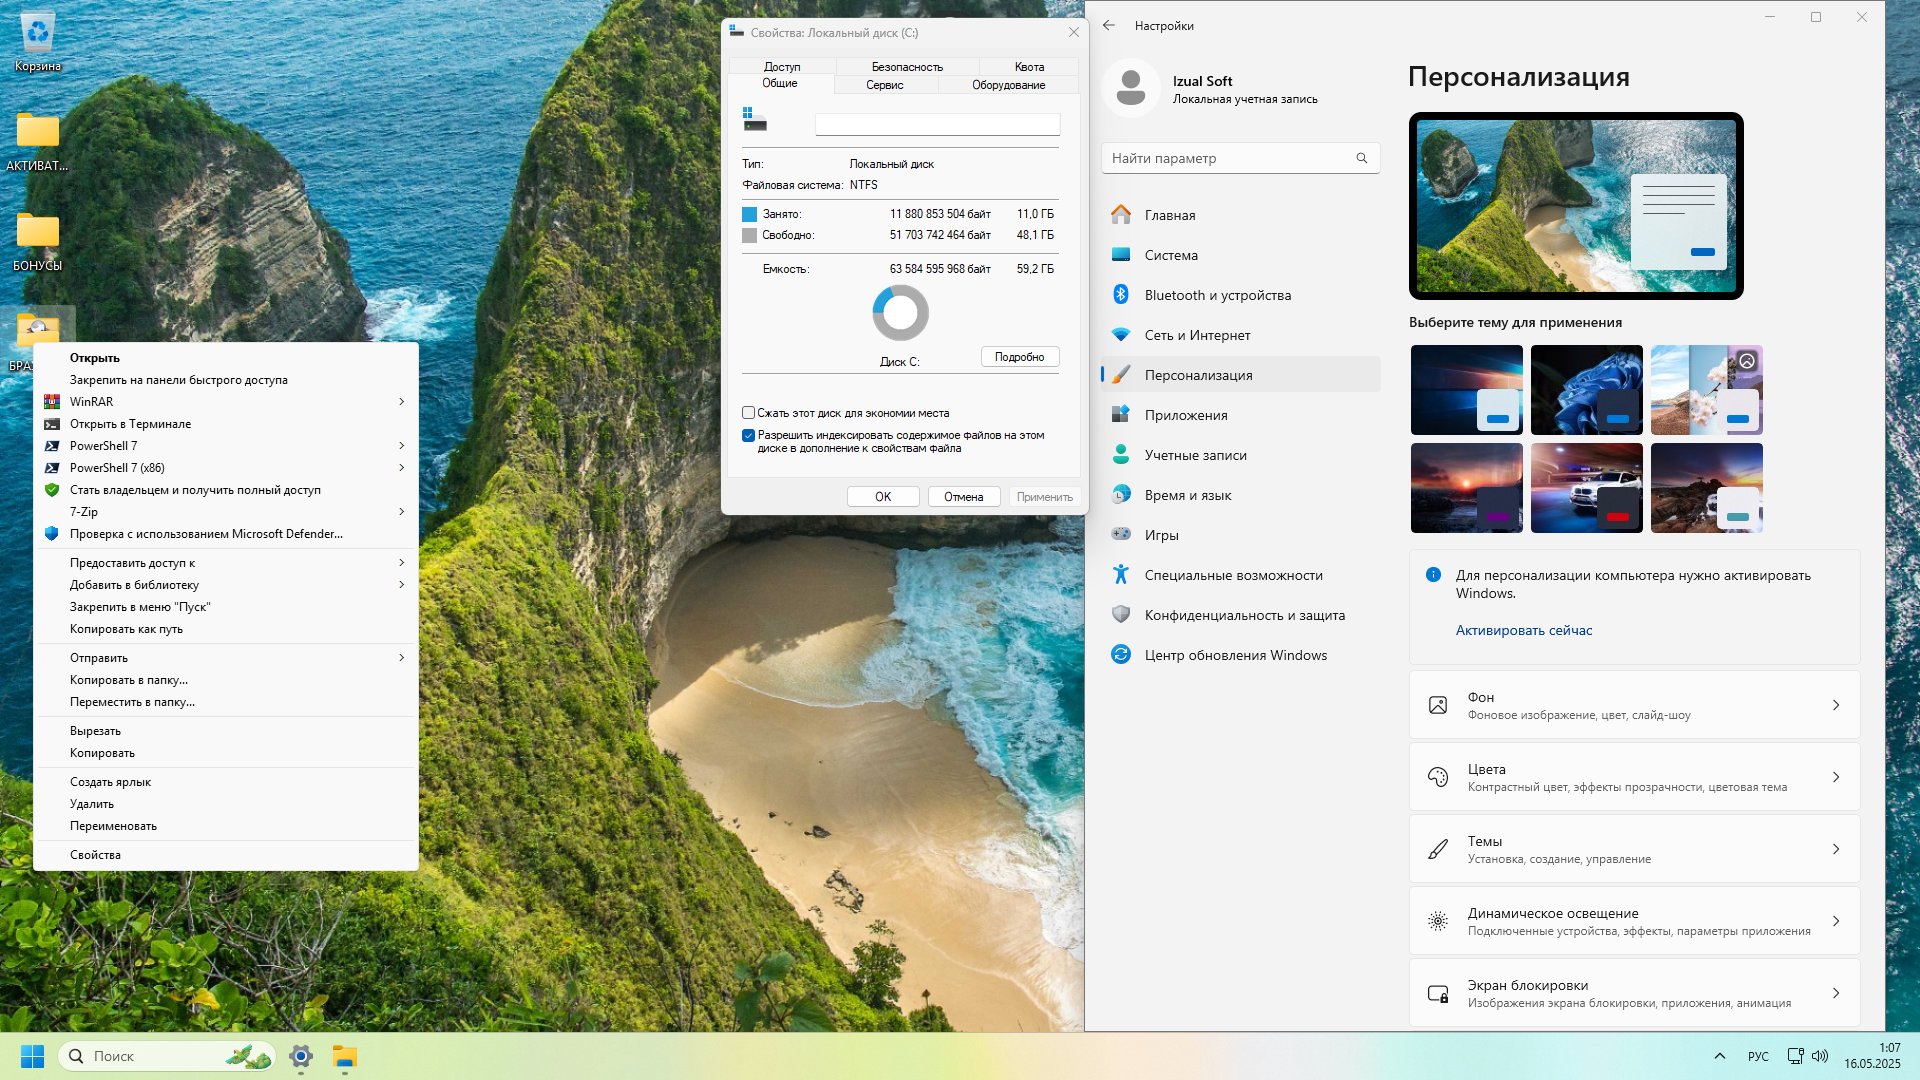Screen dimensions: 1920x1080
Task: Click the disk label input field
Action: [937, 124]
